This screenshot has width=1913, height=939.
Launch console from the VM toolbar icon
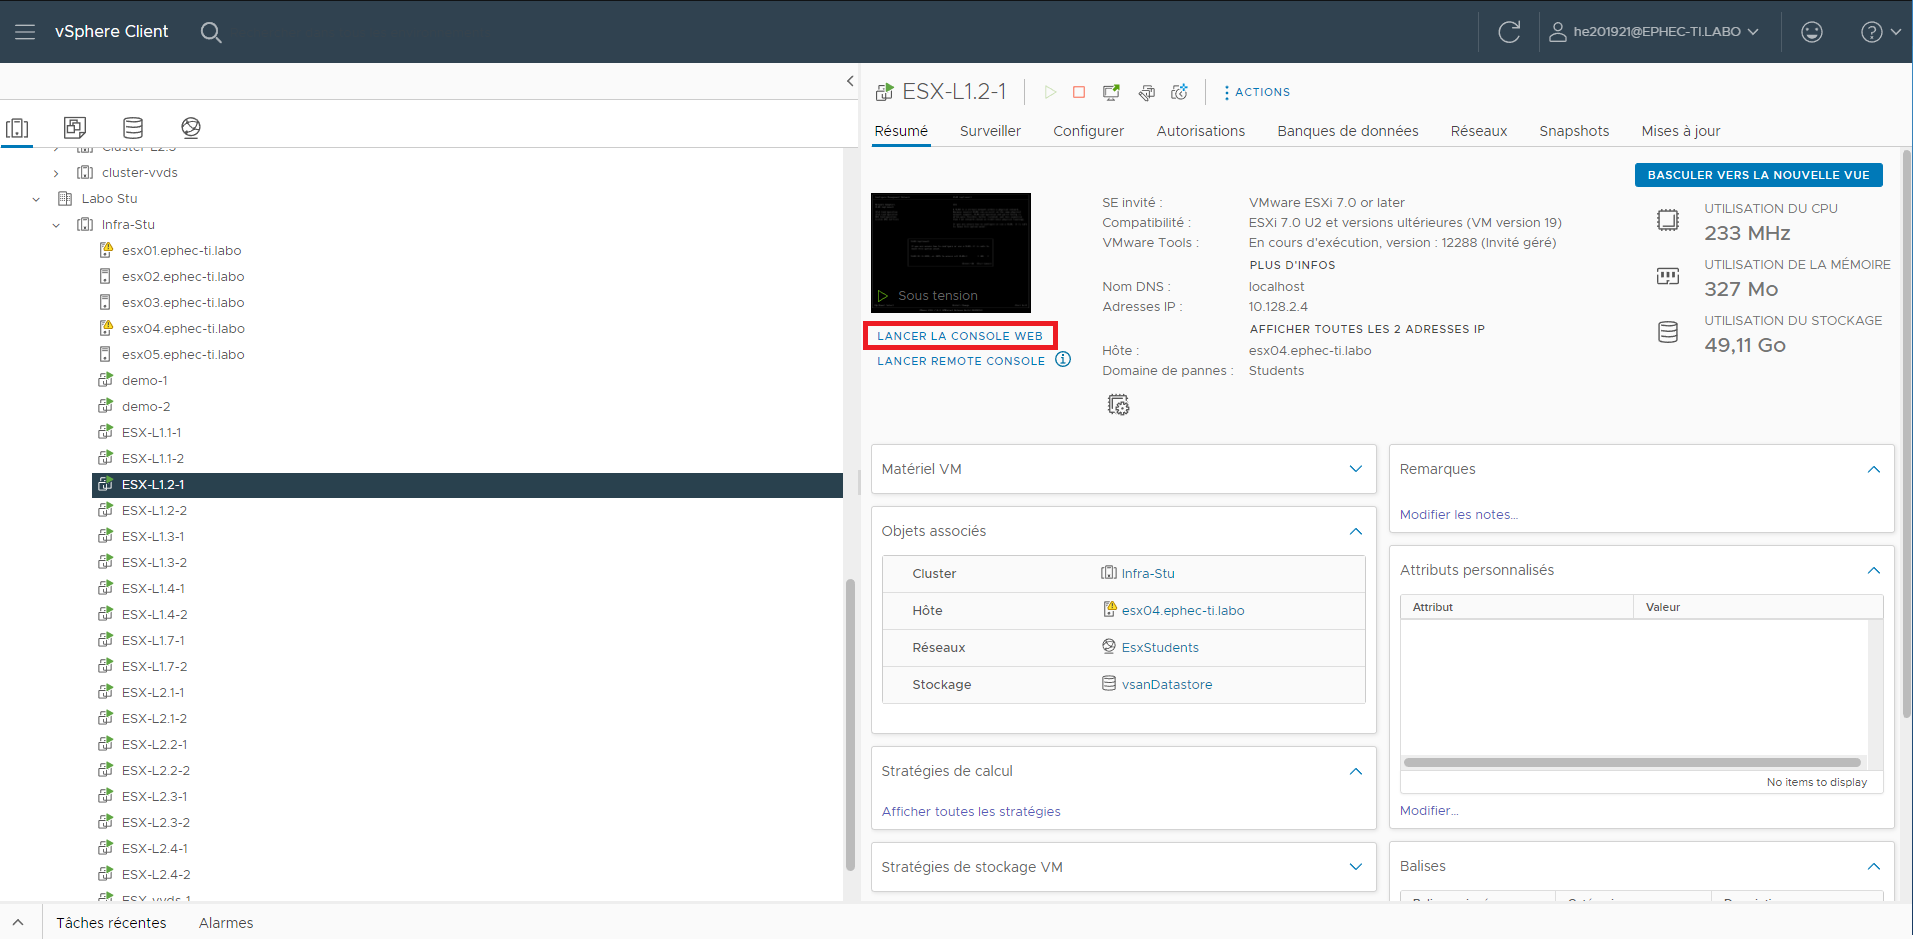coord(1111,92)
